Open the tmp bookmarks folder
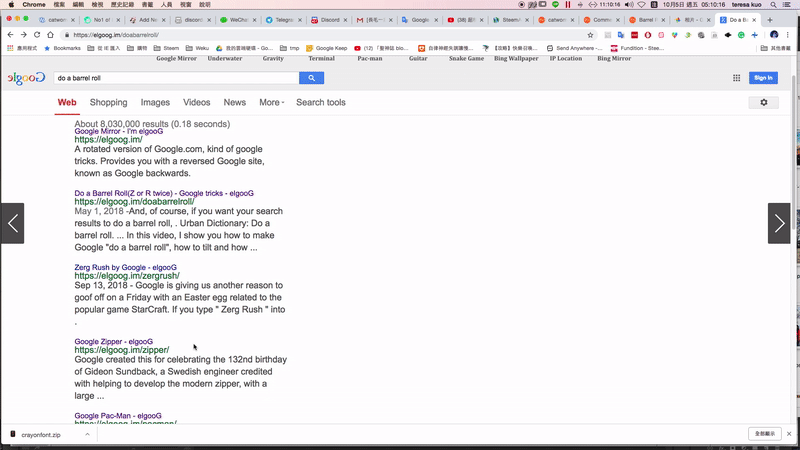Screen dimensions: 800x450 [x=290, y=48]
